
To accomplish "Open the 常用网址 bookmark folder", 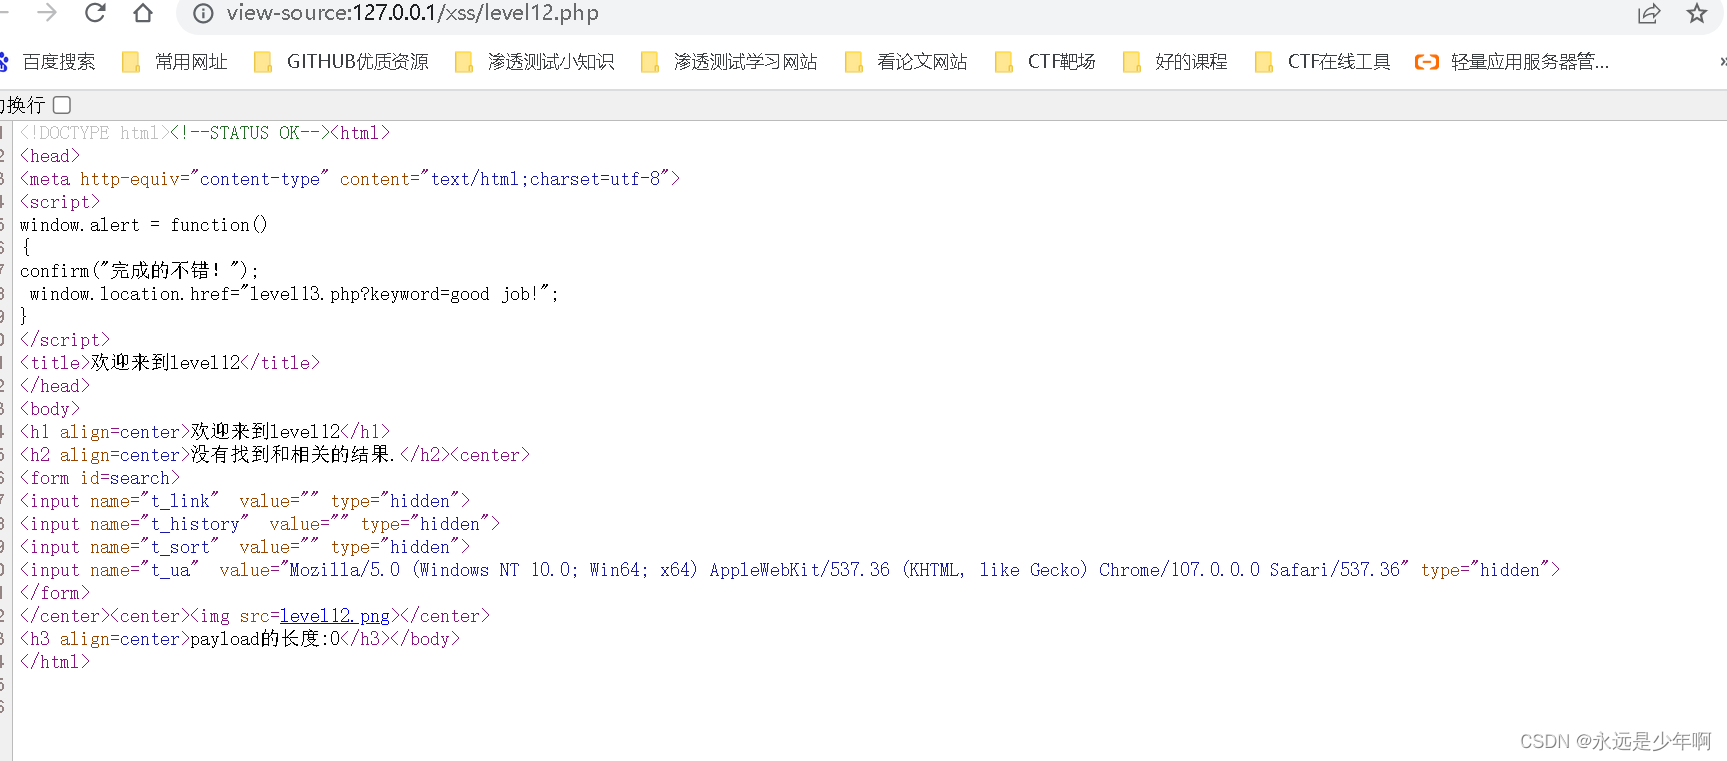I will click(175, 62).
